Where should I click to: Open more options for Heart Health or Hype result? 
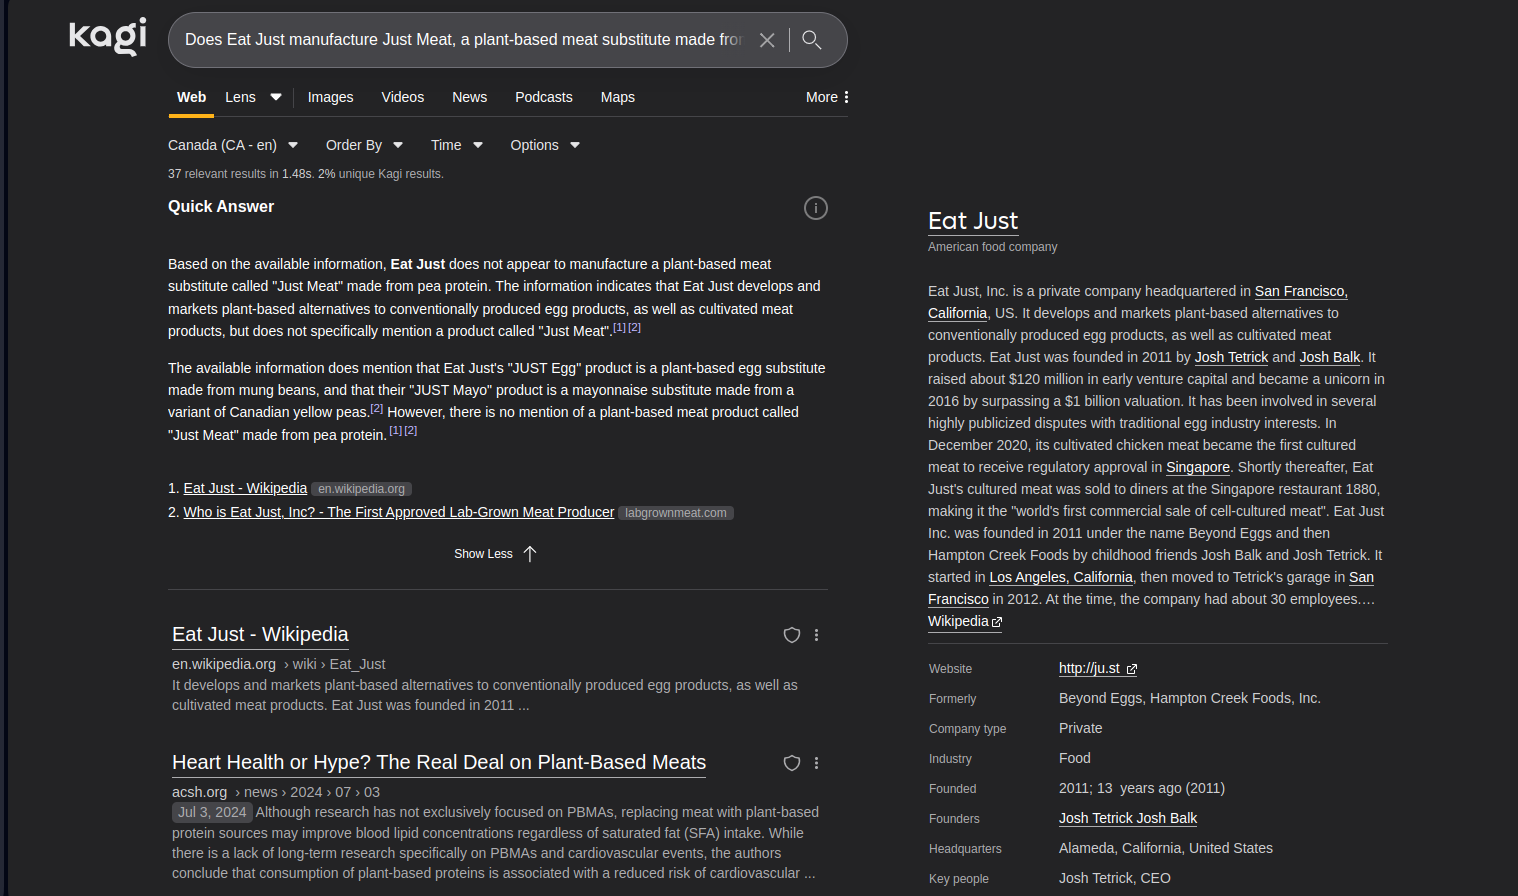pos(817,763)
